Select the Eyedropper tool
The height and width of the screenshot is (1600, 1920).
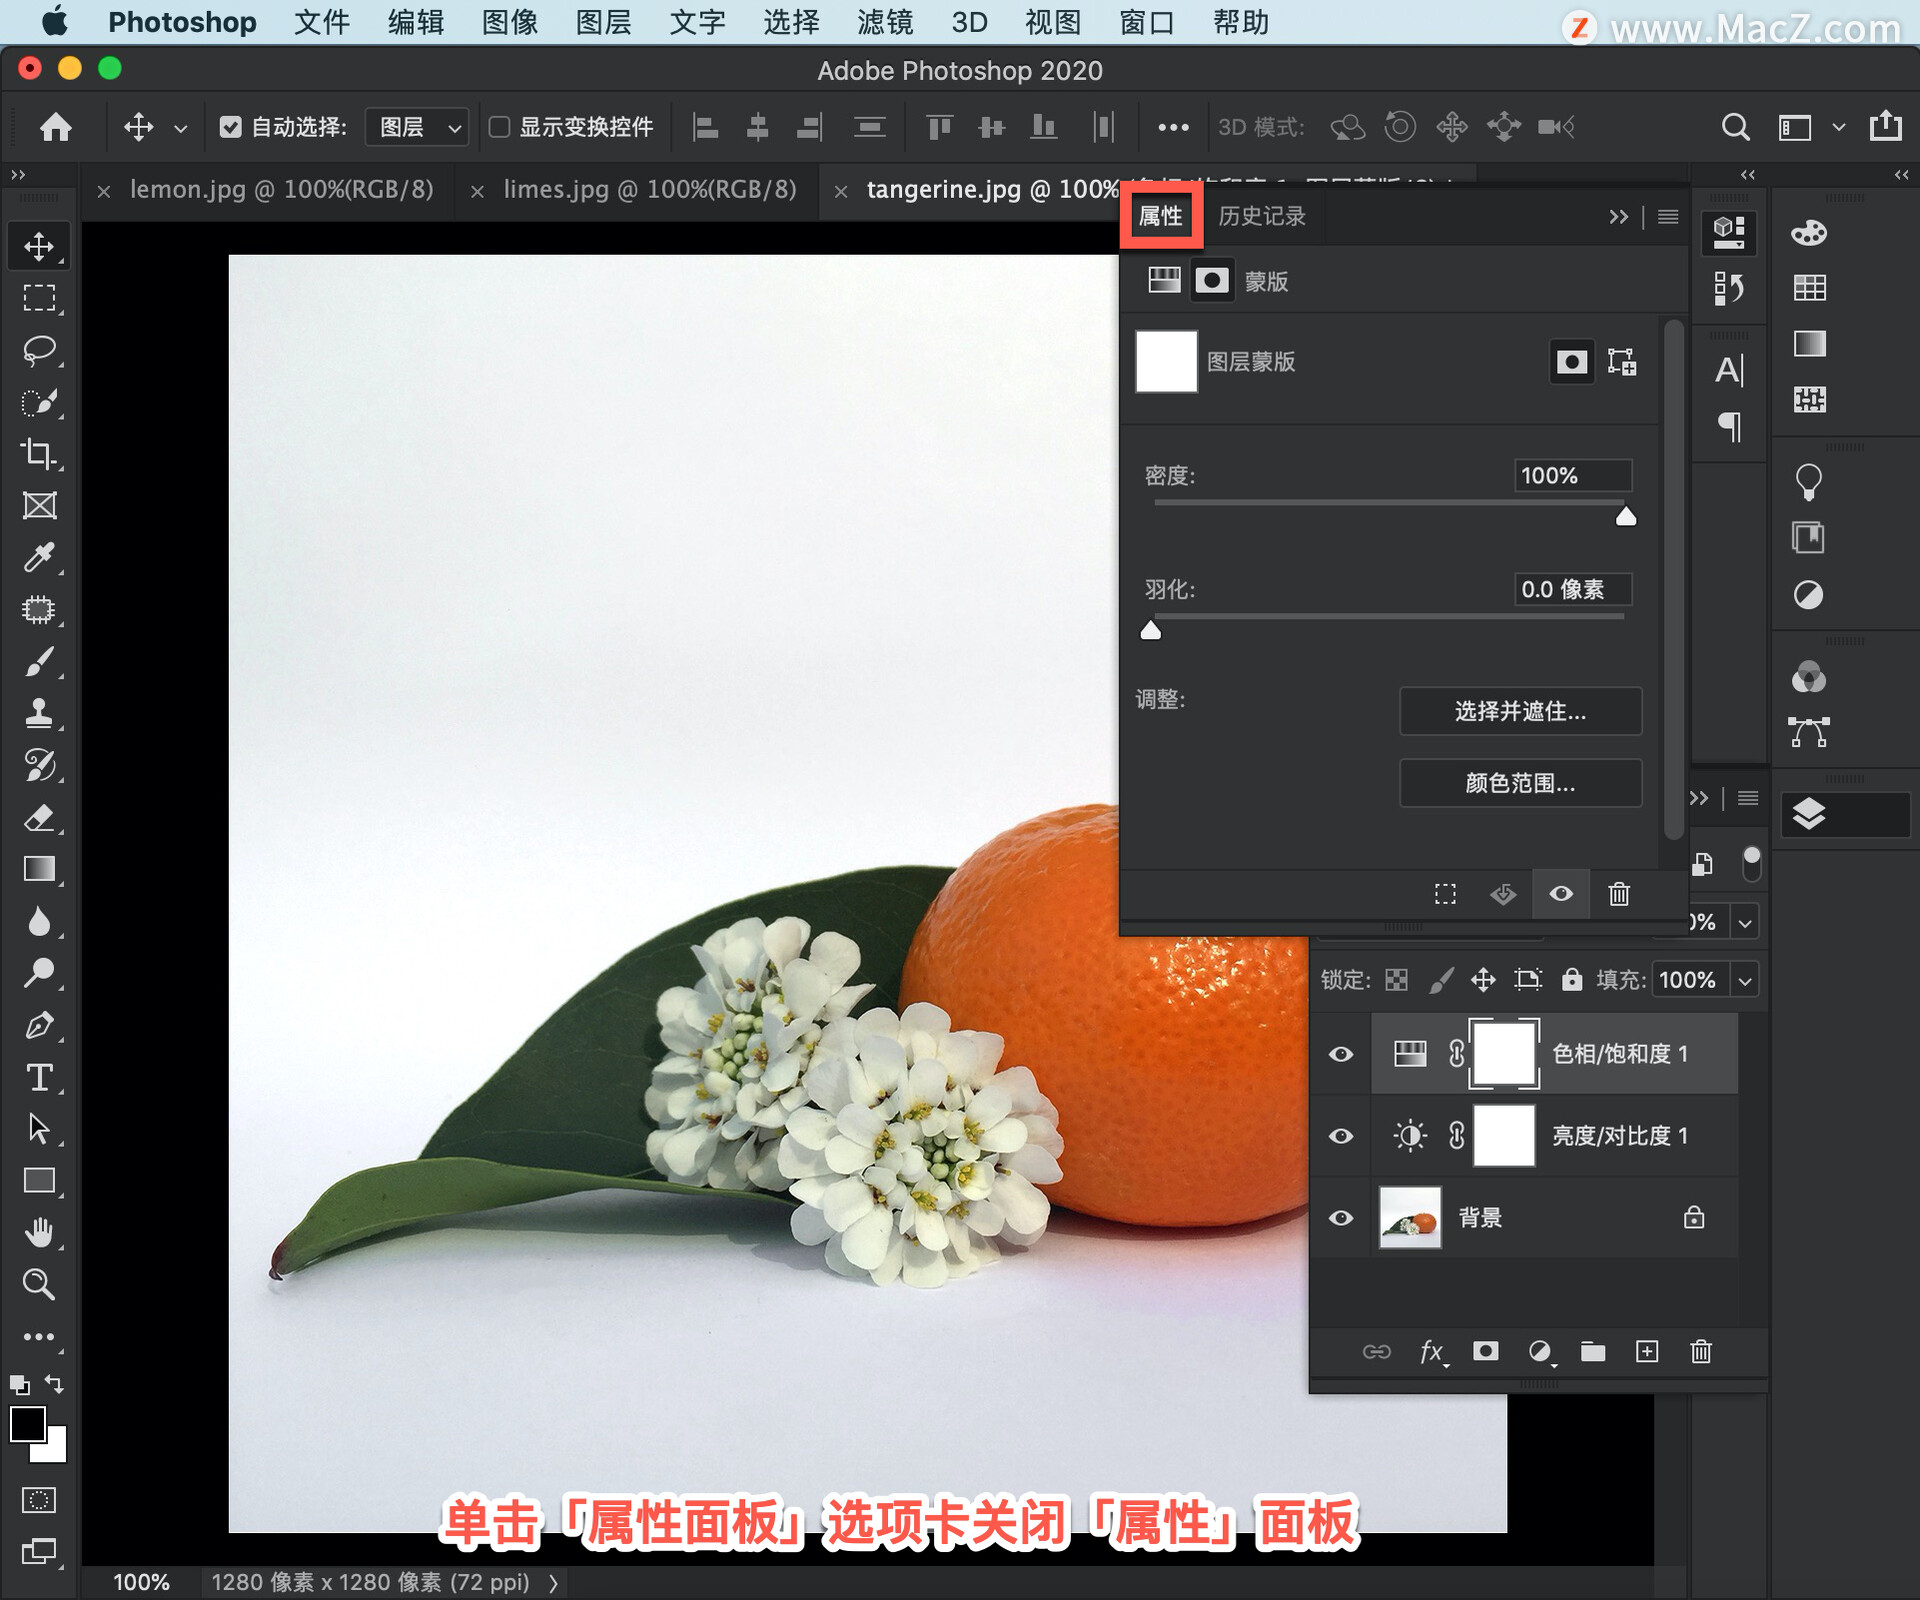(x=39, y=557)
